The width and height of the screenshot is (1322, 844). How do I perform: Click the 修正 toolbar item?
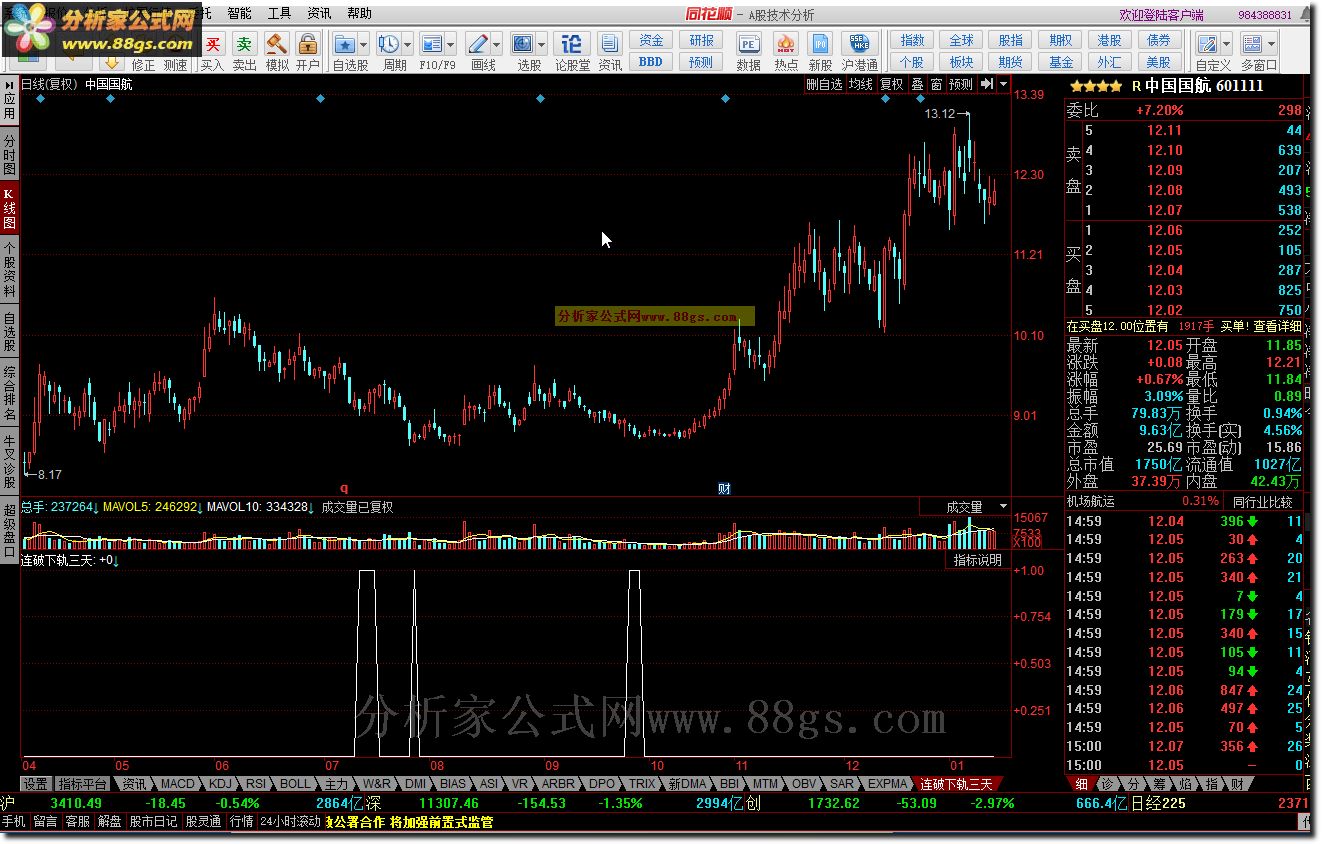(x=144, y=65)
